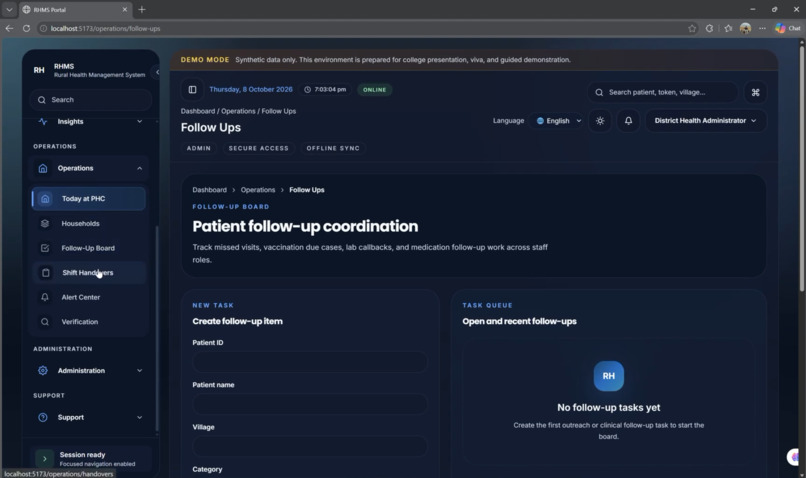The height and width of the screenshot is (478, 806).
Task: Follow the Operations breadcrumb link
Action: coord(258,190)
